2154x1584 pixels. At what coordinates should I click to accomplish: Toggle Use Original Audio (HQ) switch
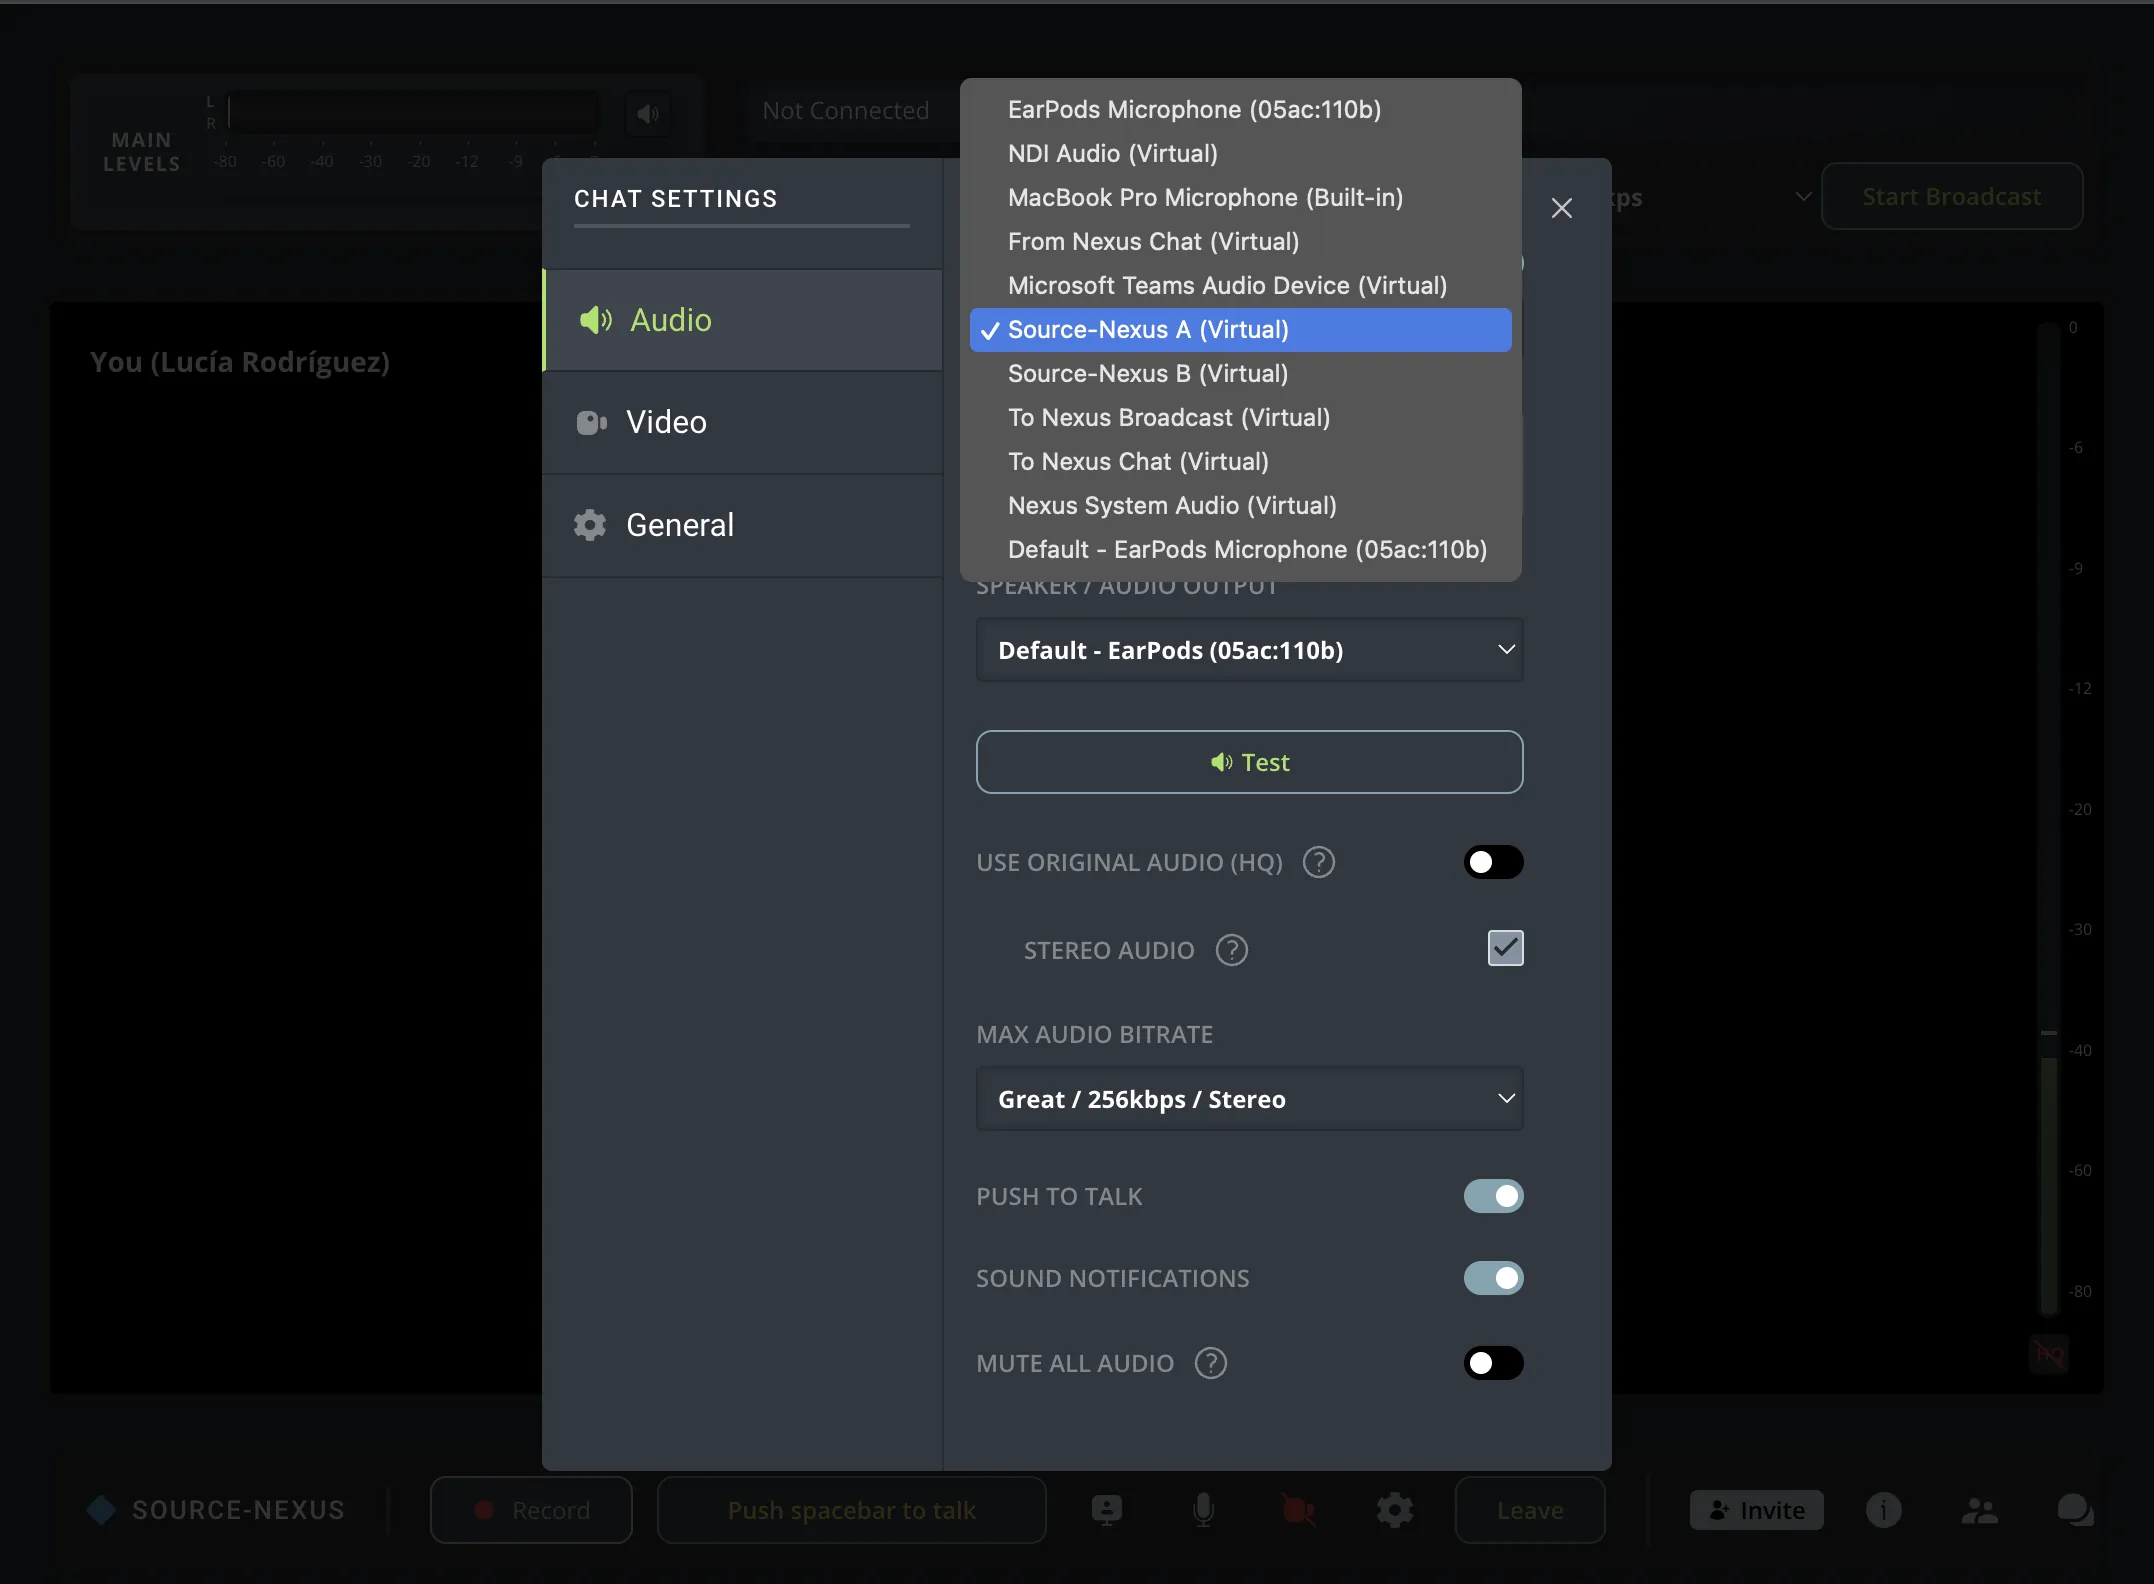[1493, 862]
